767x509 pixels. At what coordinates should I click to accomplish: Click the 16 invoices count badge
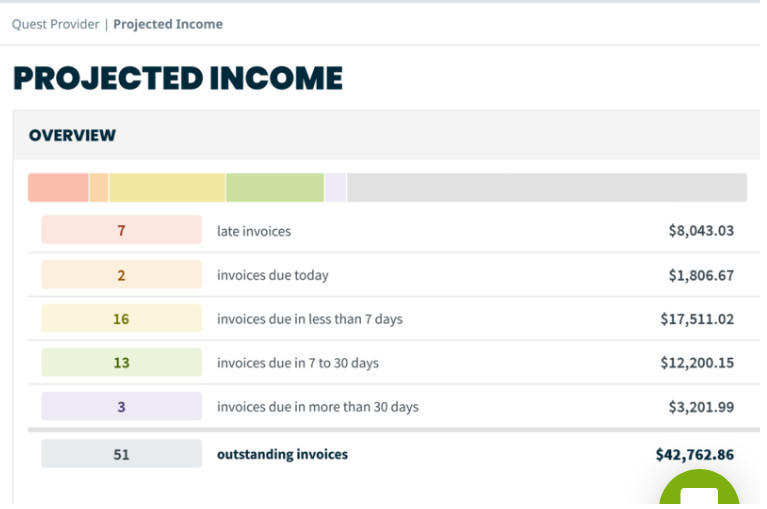tap(121, 318)
